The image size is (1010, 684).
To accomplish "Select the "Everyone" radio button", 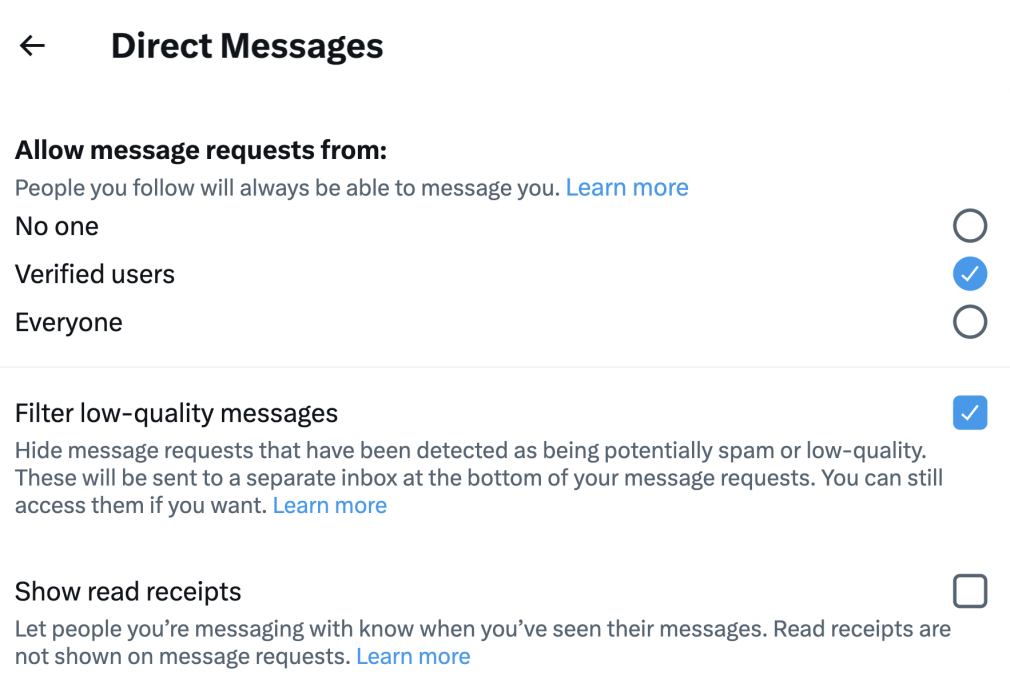I will tap(970, 322).
